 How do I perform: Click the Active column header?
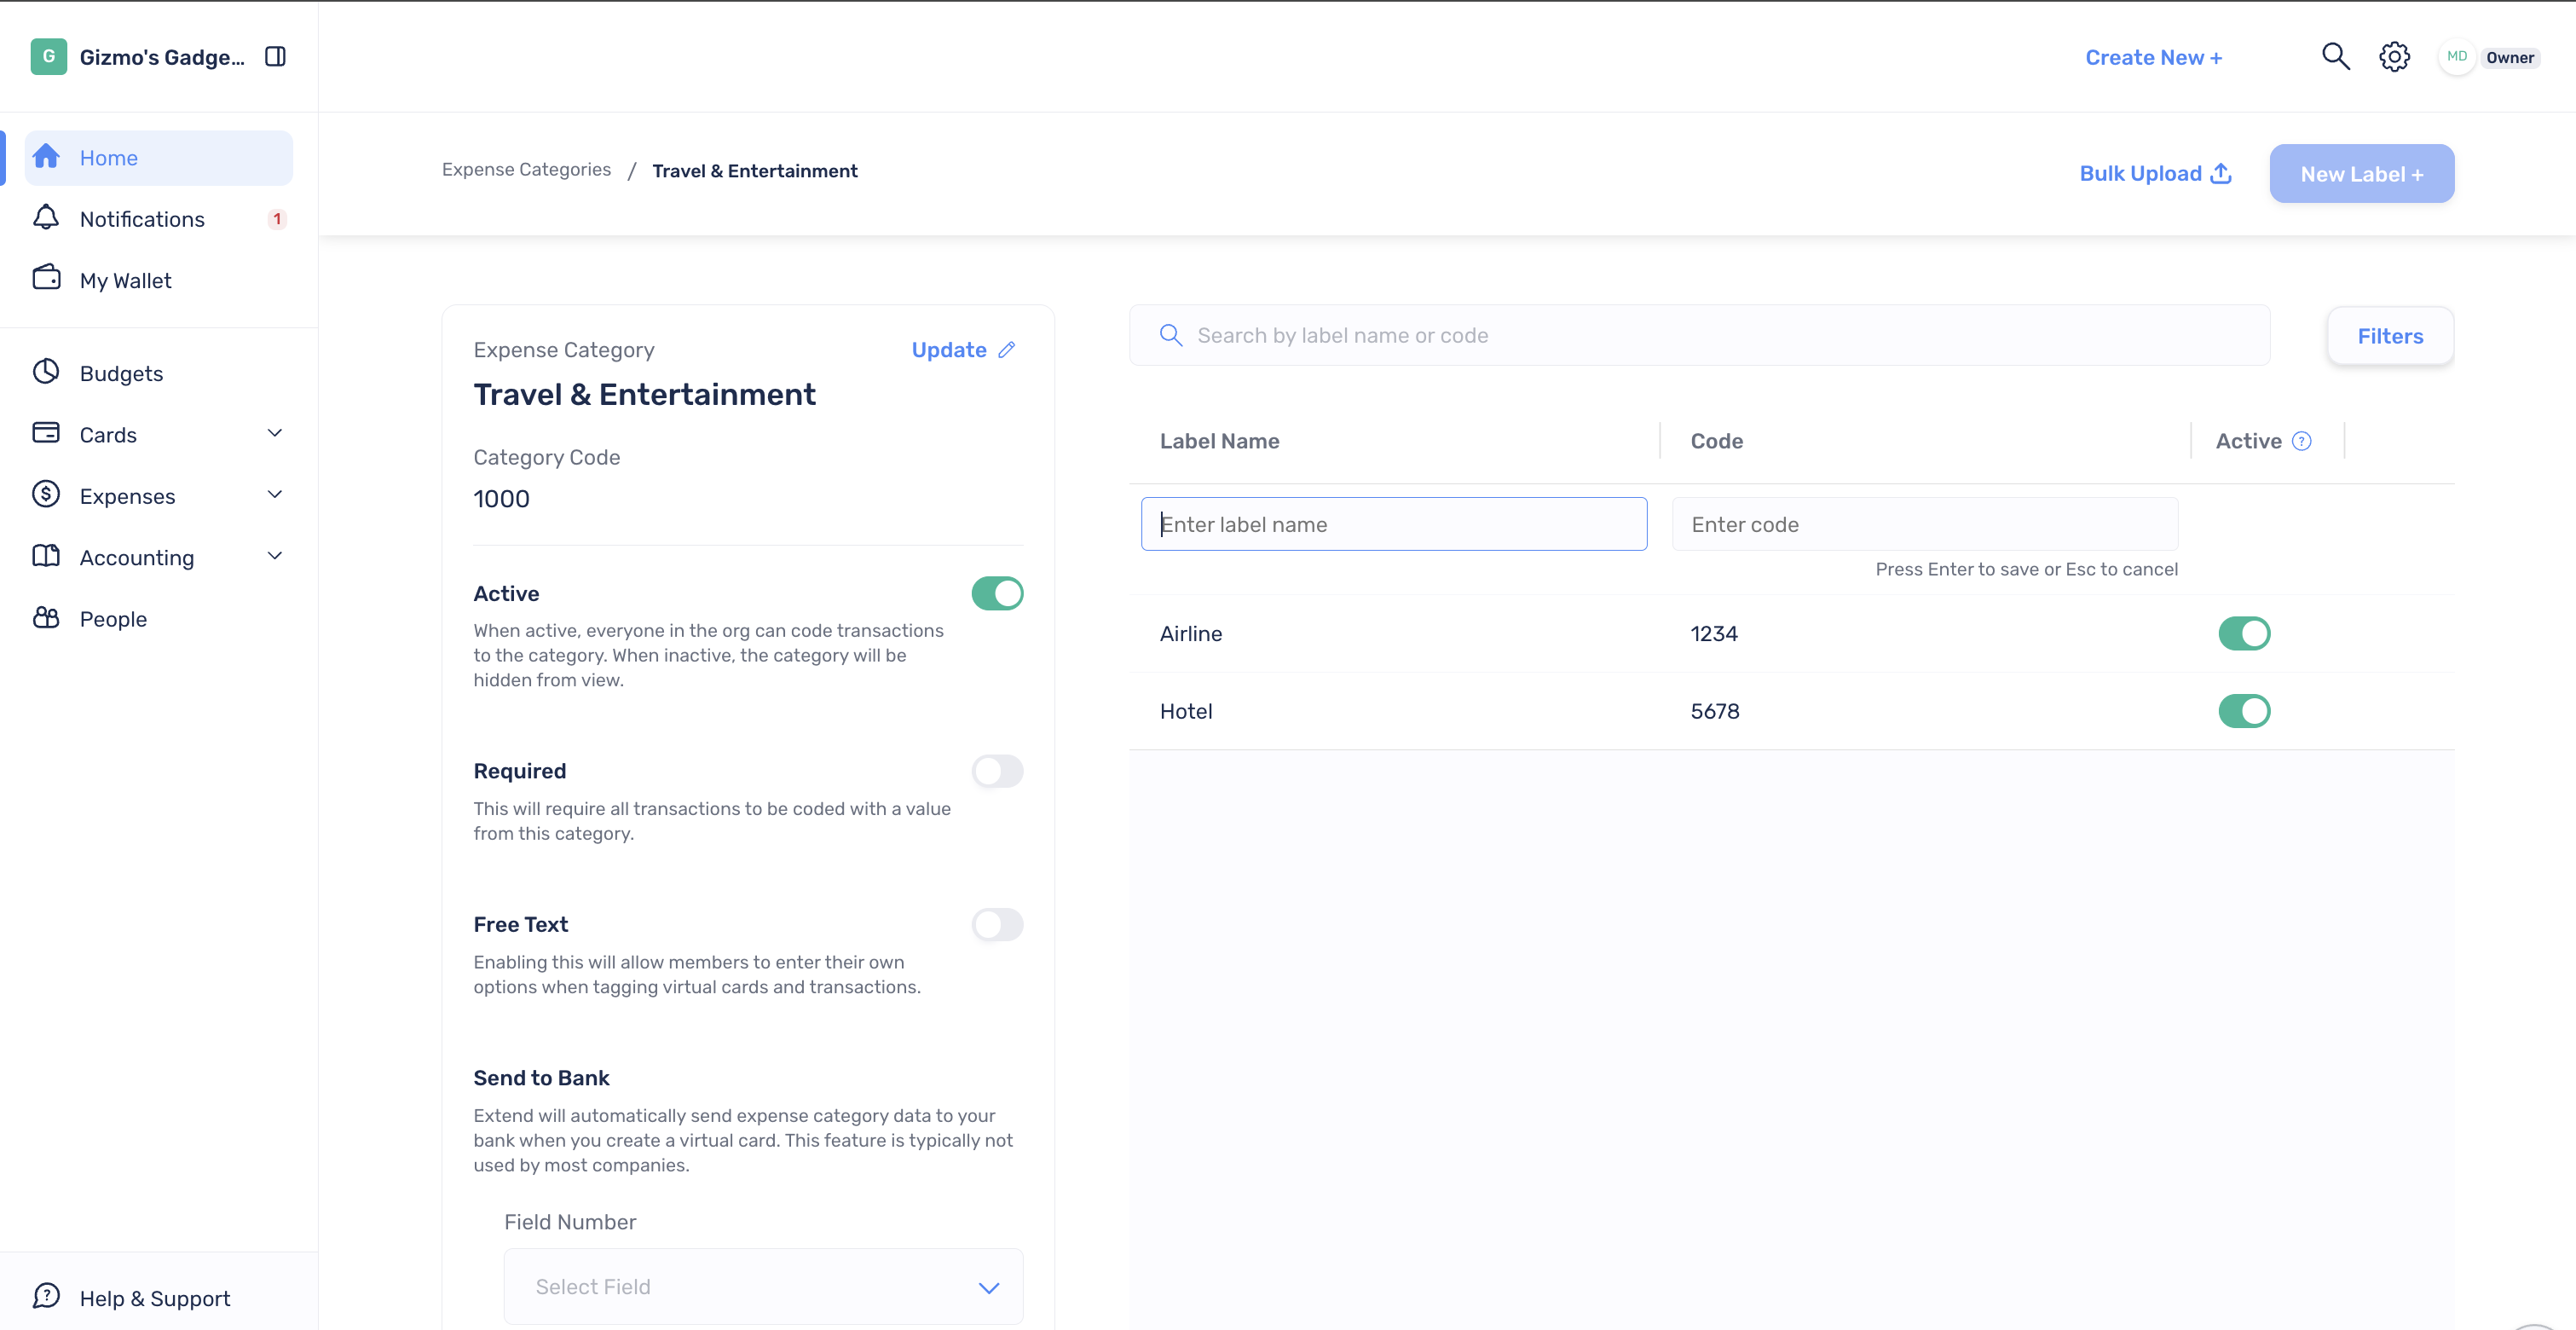[2248, 441]
